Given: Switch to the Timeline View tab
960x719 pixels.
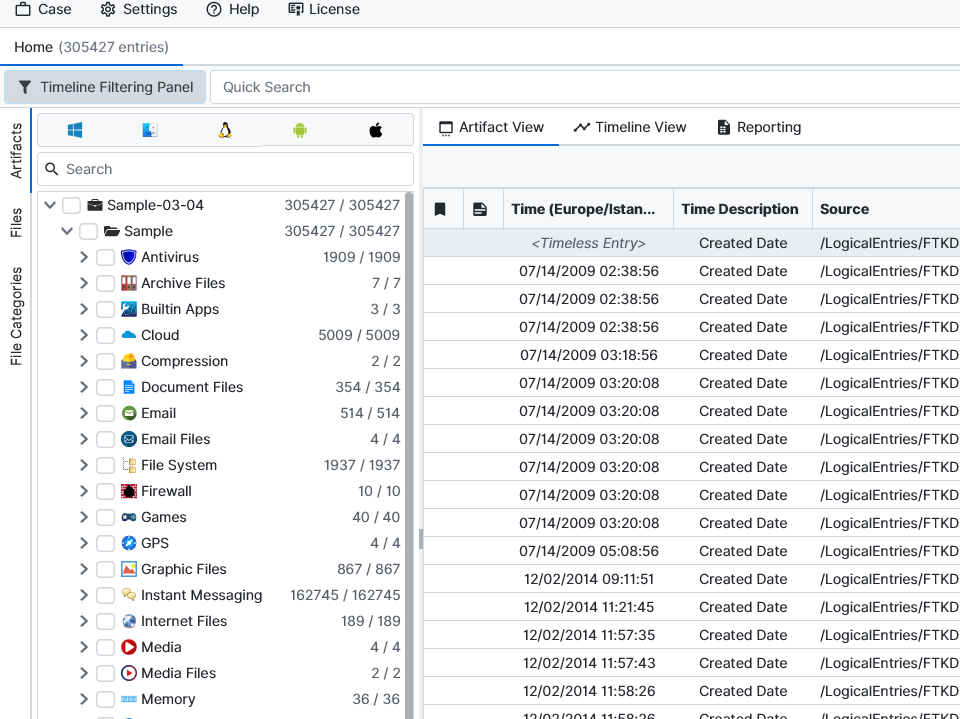Looking at the screenshot, I should click(630, 127).
